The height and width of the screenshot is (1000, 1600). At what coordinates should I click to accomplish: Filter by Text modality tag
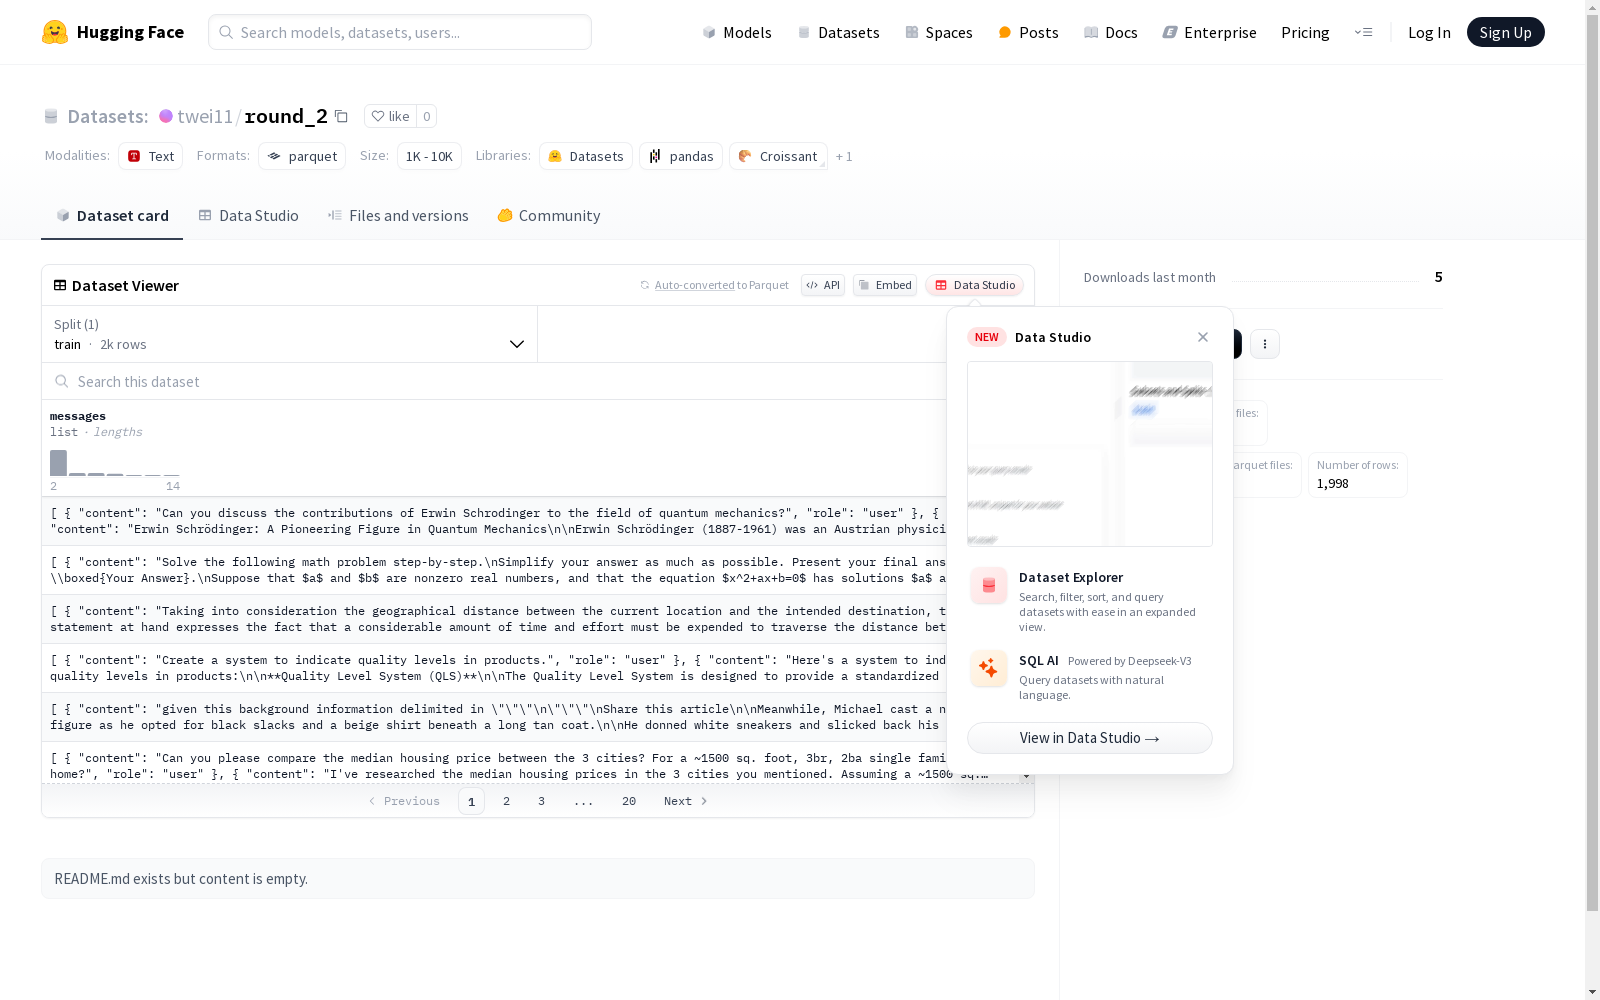point(150,156)
